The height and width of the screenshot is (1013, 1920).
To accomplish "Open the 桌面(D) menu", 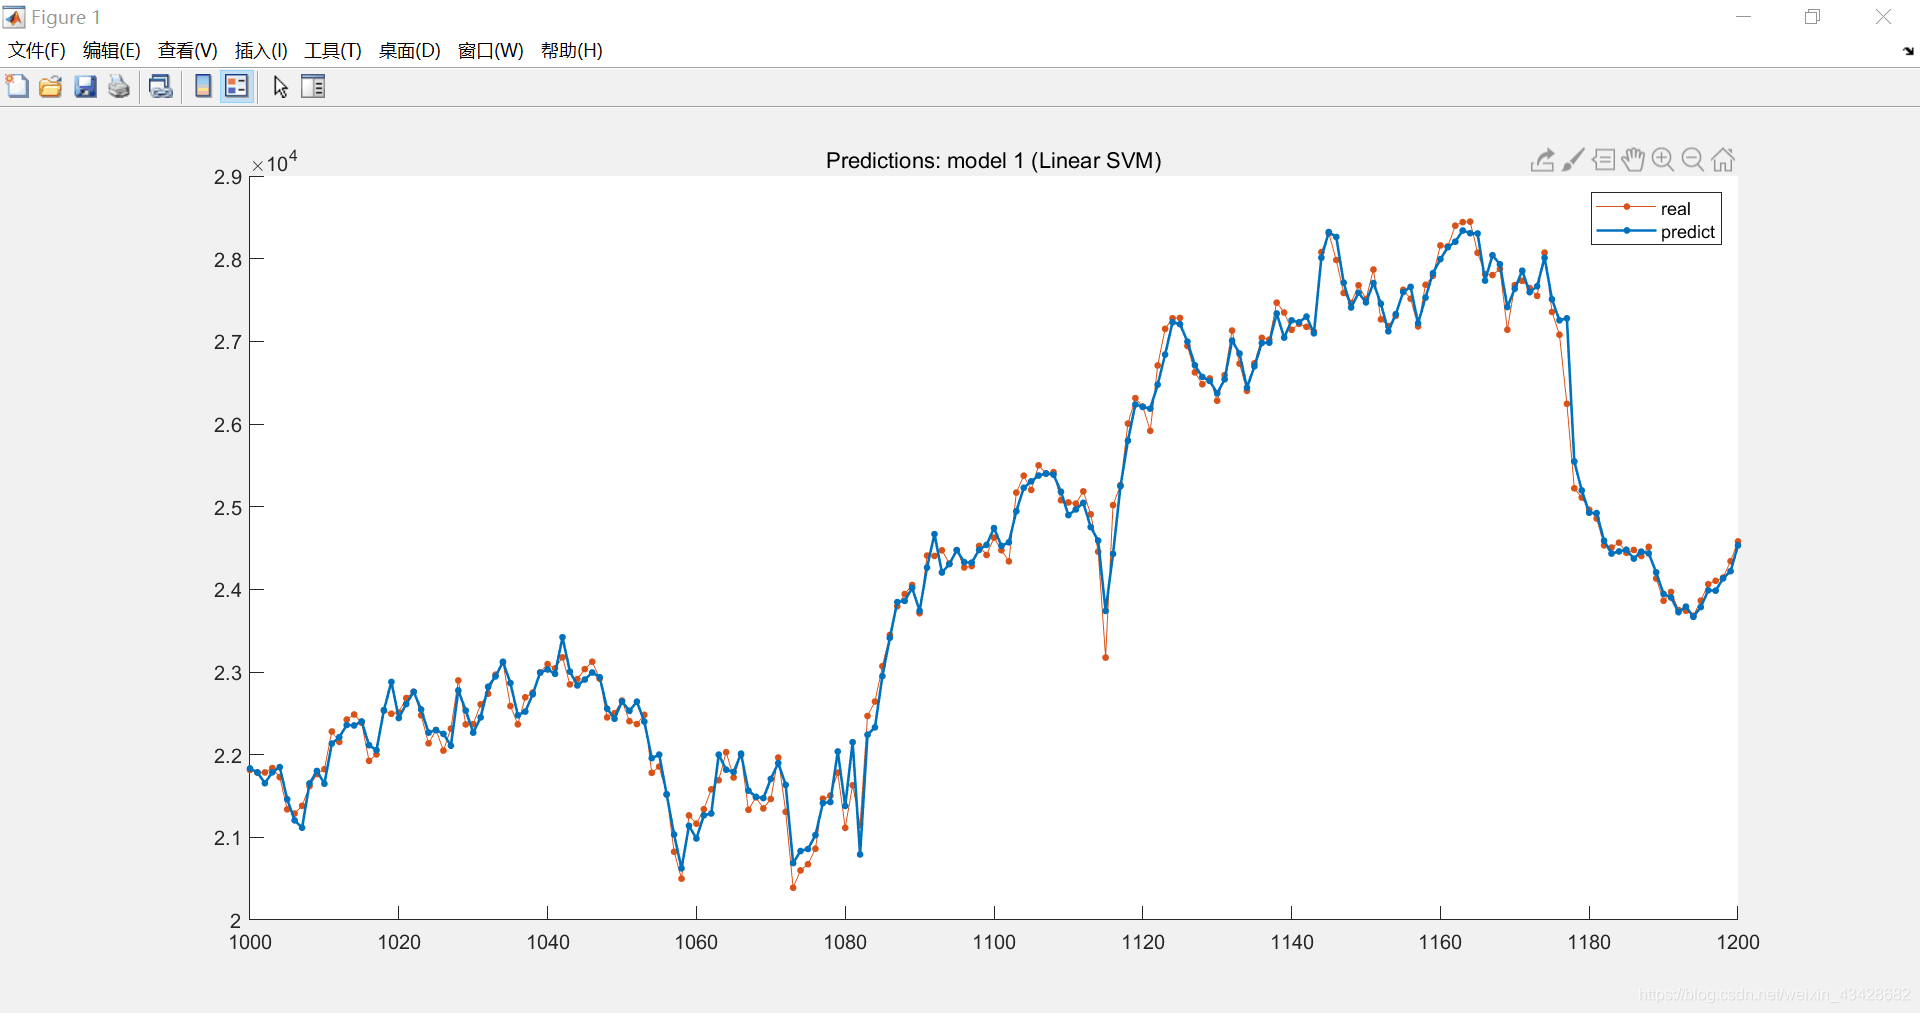I will coord(410,51).
